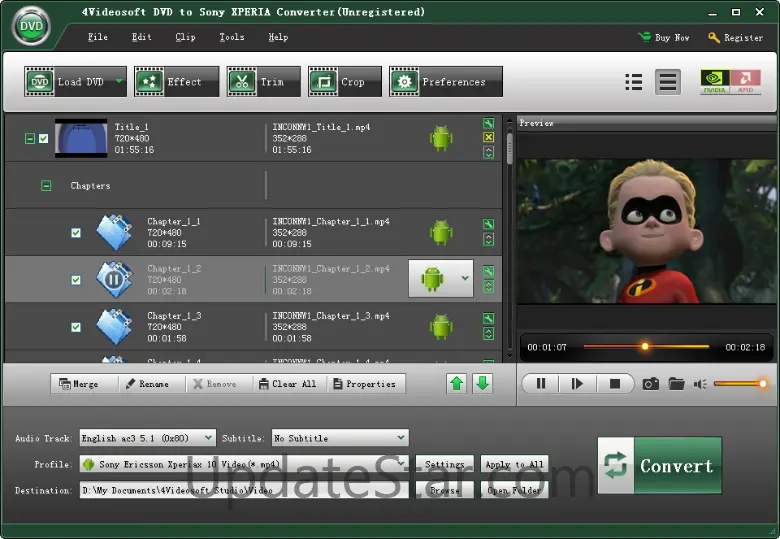
Task: Open settings wrench for Title_1 row
Action: [488, 123]
